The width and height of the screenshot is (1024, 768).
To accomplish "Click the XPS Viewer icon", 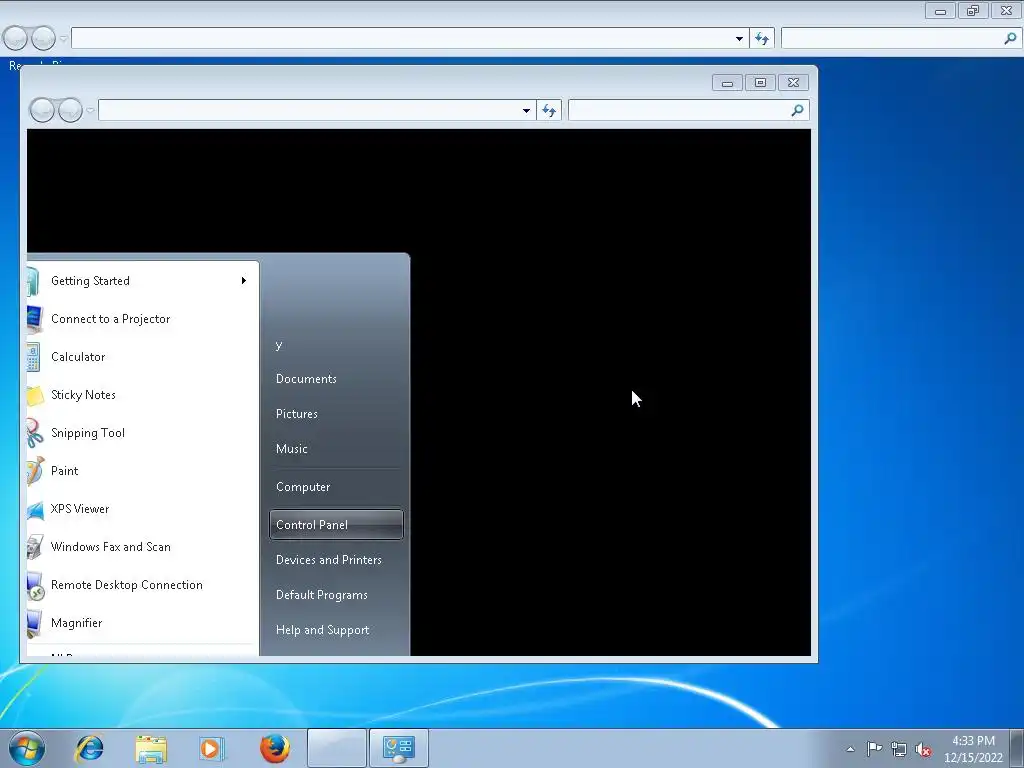I will 35,509.
